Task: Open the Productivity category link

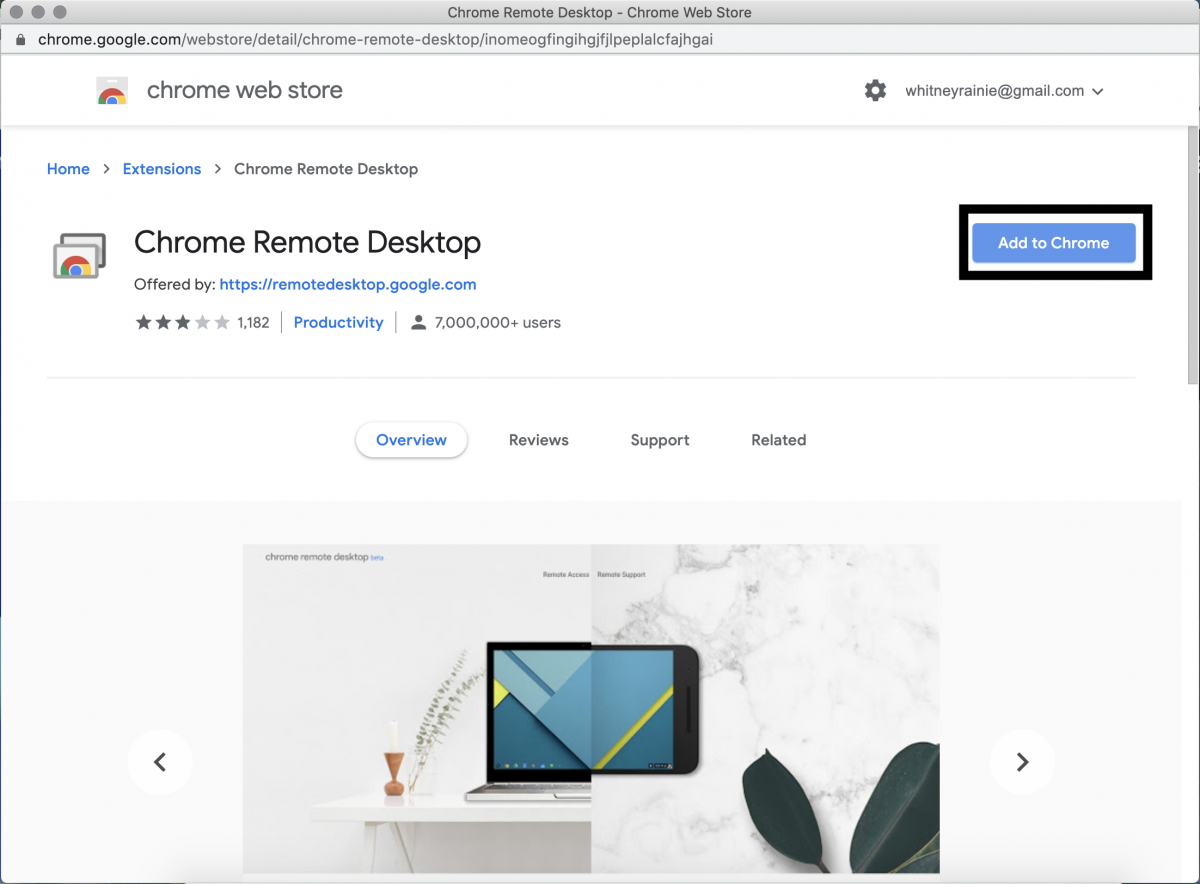Action: (338, 322)
